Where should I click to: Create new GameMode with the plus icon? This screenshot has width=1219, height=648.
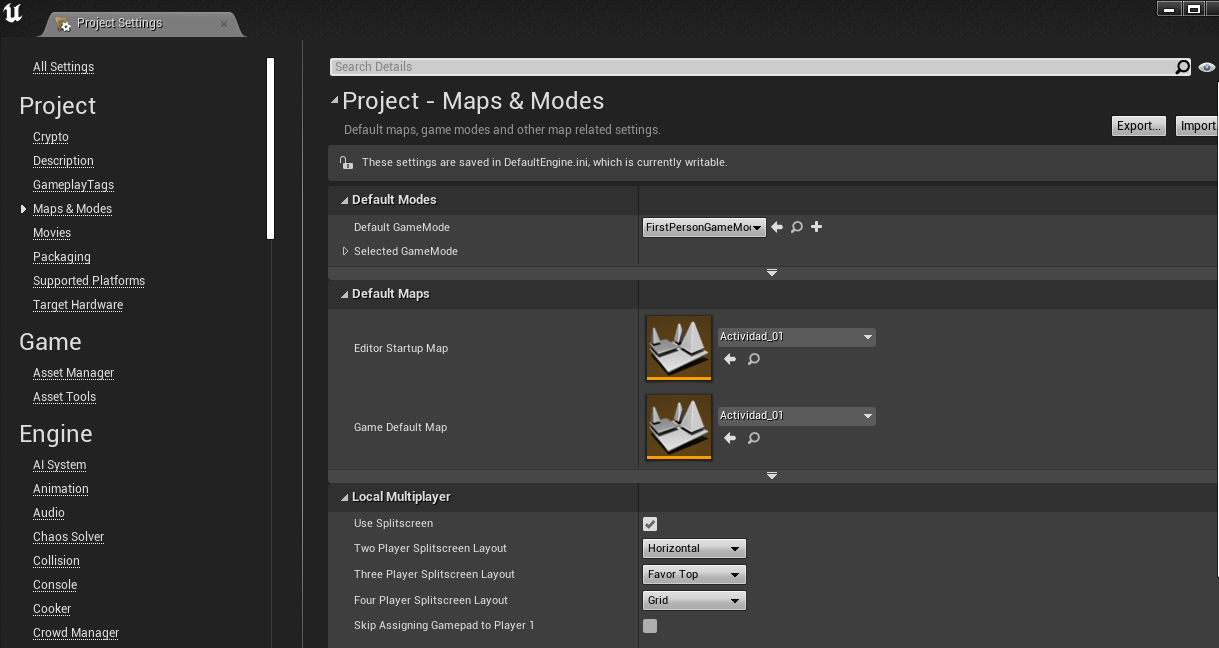817,227
